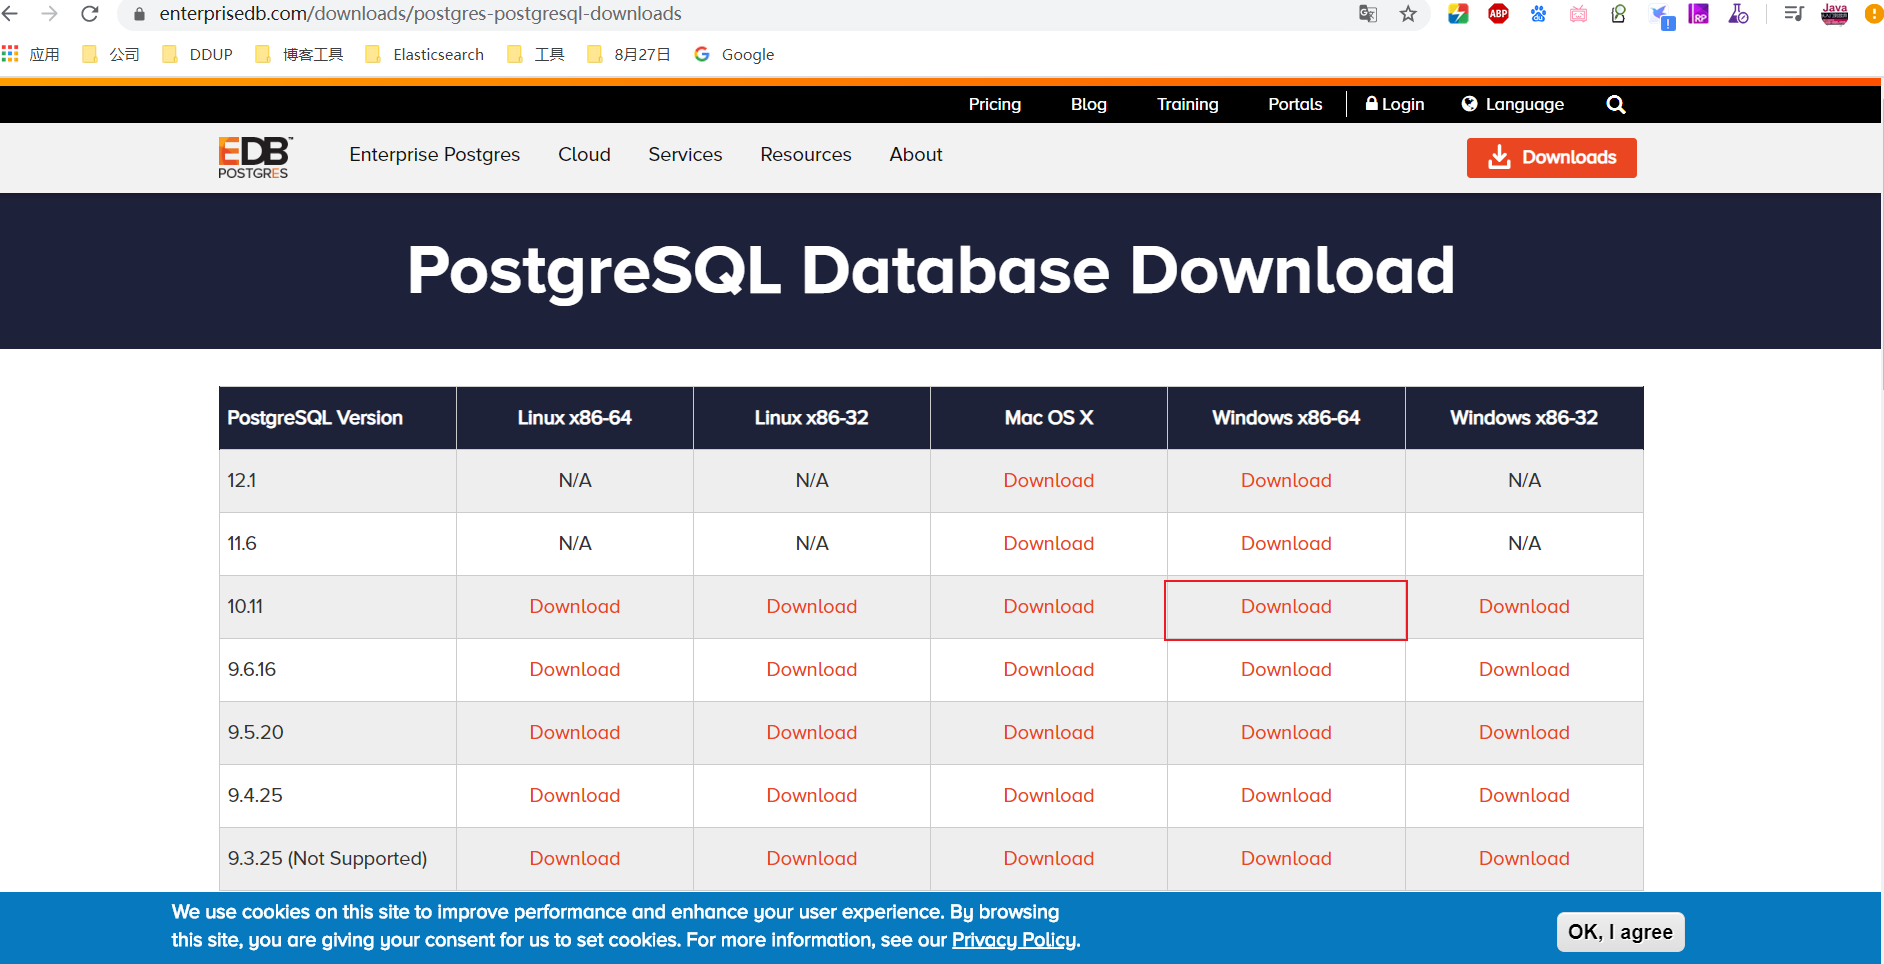1884x964 pixels.
Task: Download version 10.11 for Windows x86-32
Action: point(1524,606)
